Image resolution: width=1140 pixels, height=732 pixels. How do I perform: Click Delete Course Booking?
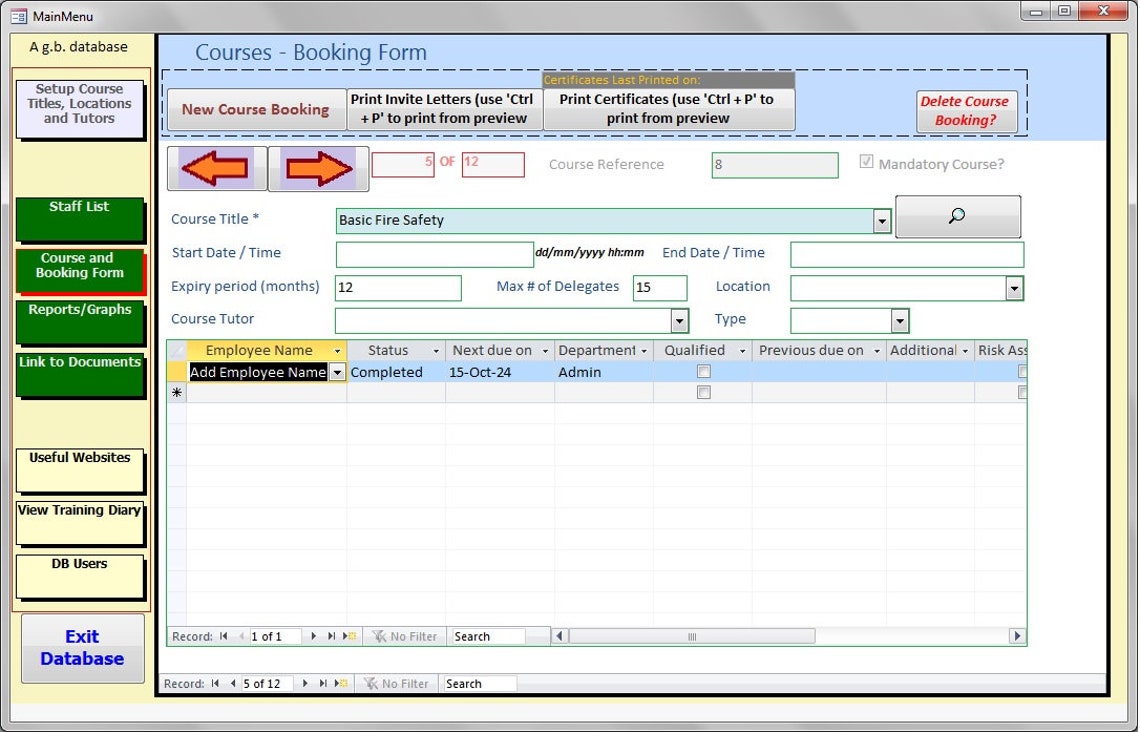965,112
